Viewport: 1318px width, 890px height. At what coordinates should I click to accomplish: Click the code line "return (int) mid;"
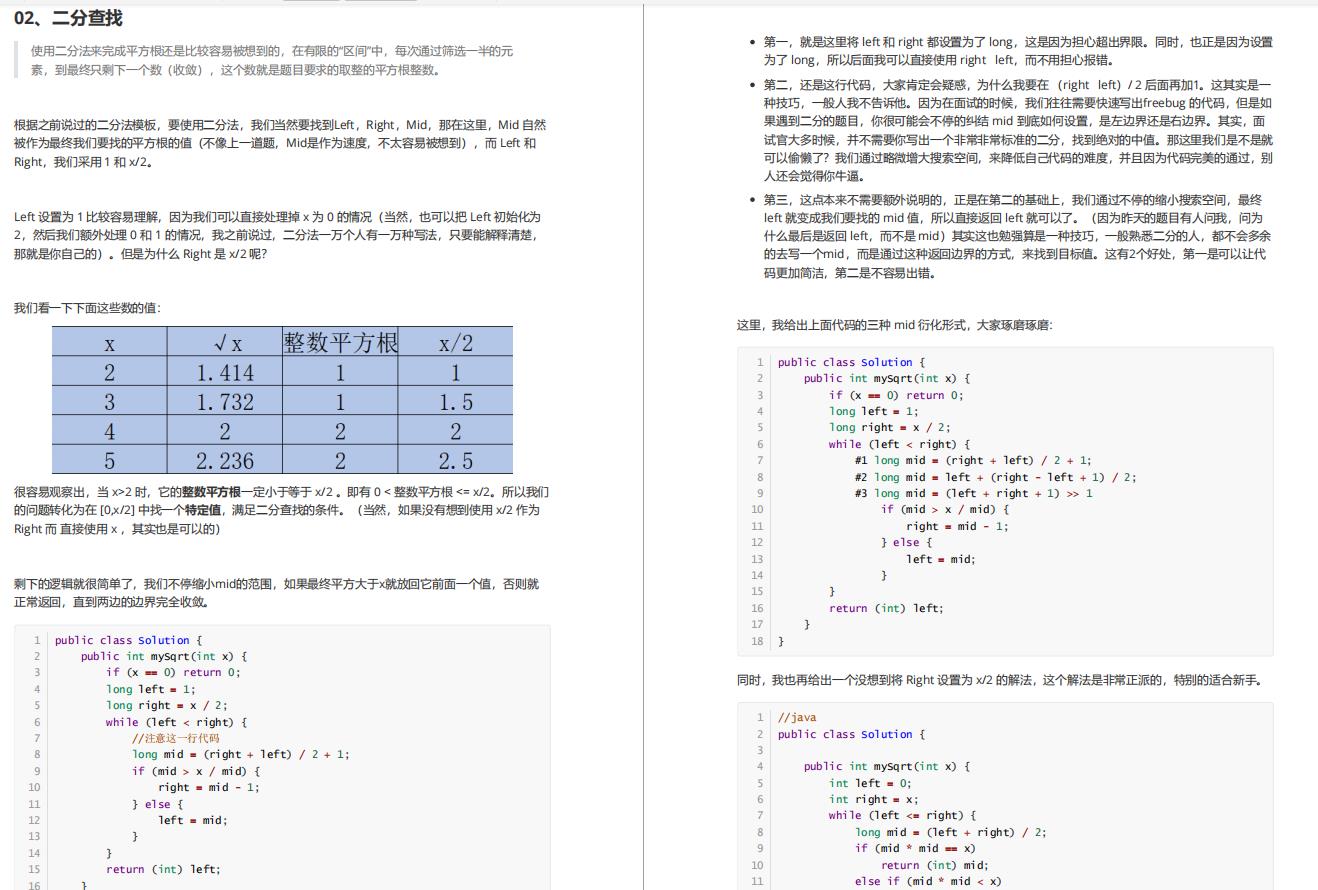pos(934,865)
